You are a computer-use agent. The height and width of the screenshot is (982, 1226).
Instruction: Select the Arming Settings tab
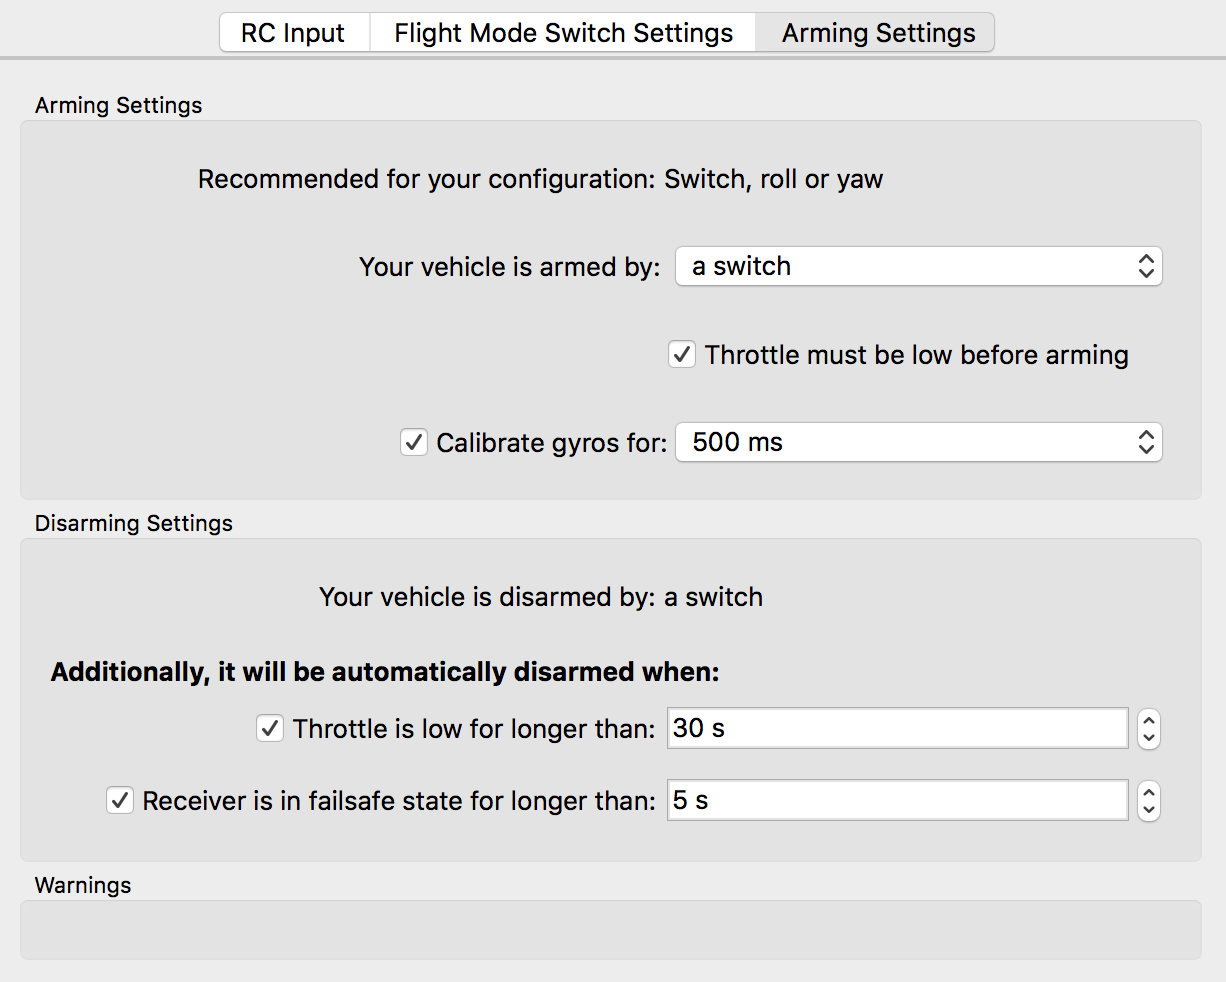(x=876, y=32)
